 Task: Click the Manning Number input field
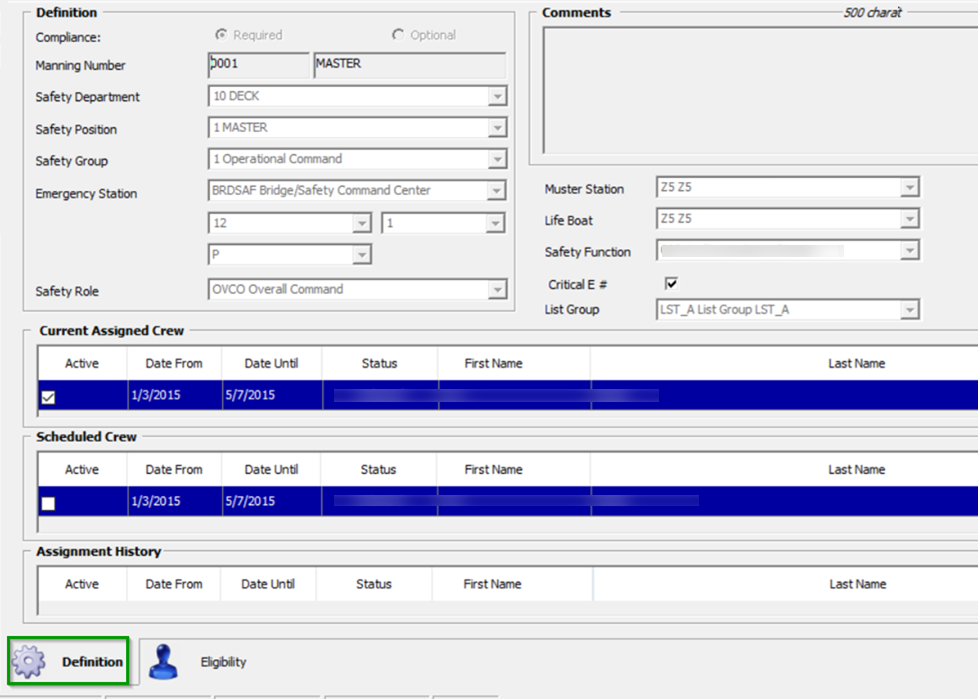click(254, 64)
